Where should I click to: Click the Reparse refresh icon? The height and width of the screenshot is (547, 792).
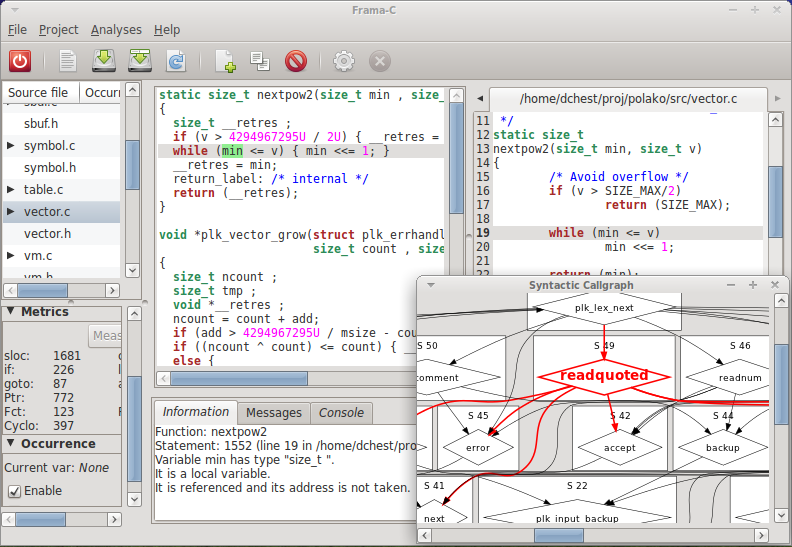coord(176,61)
